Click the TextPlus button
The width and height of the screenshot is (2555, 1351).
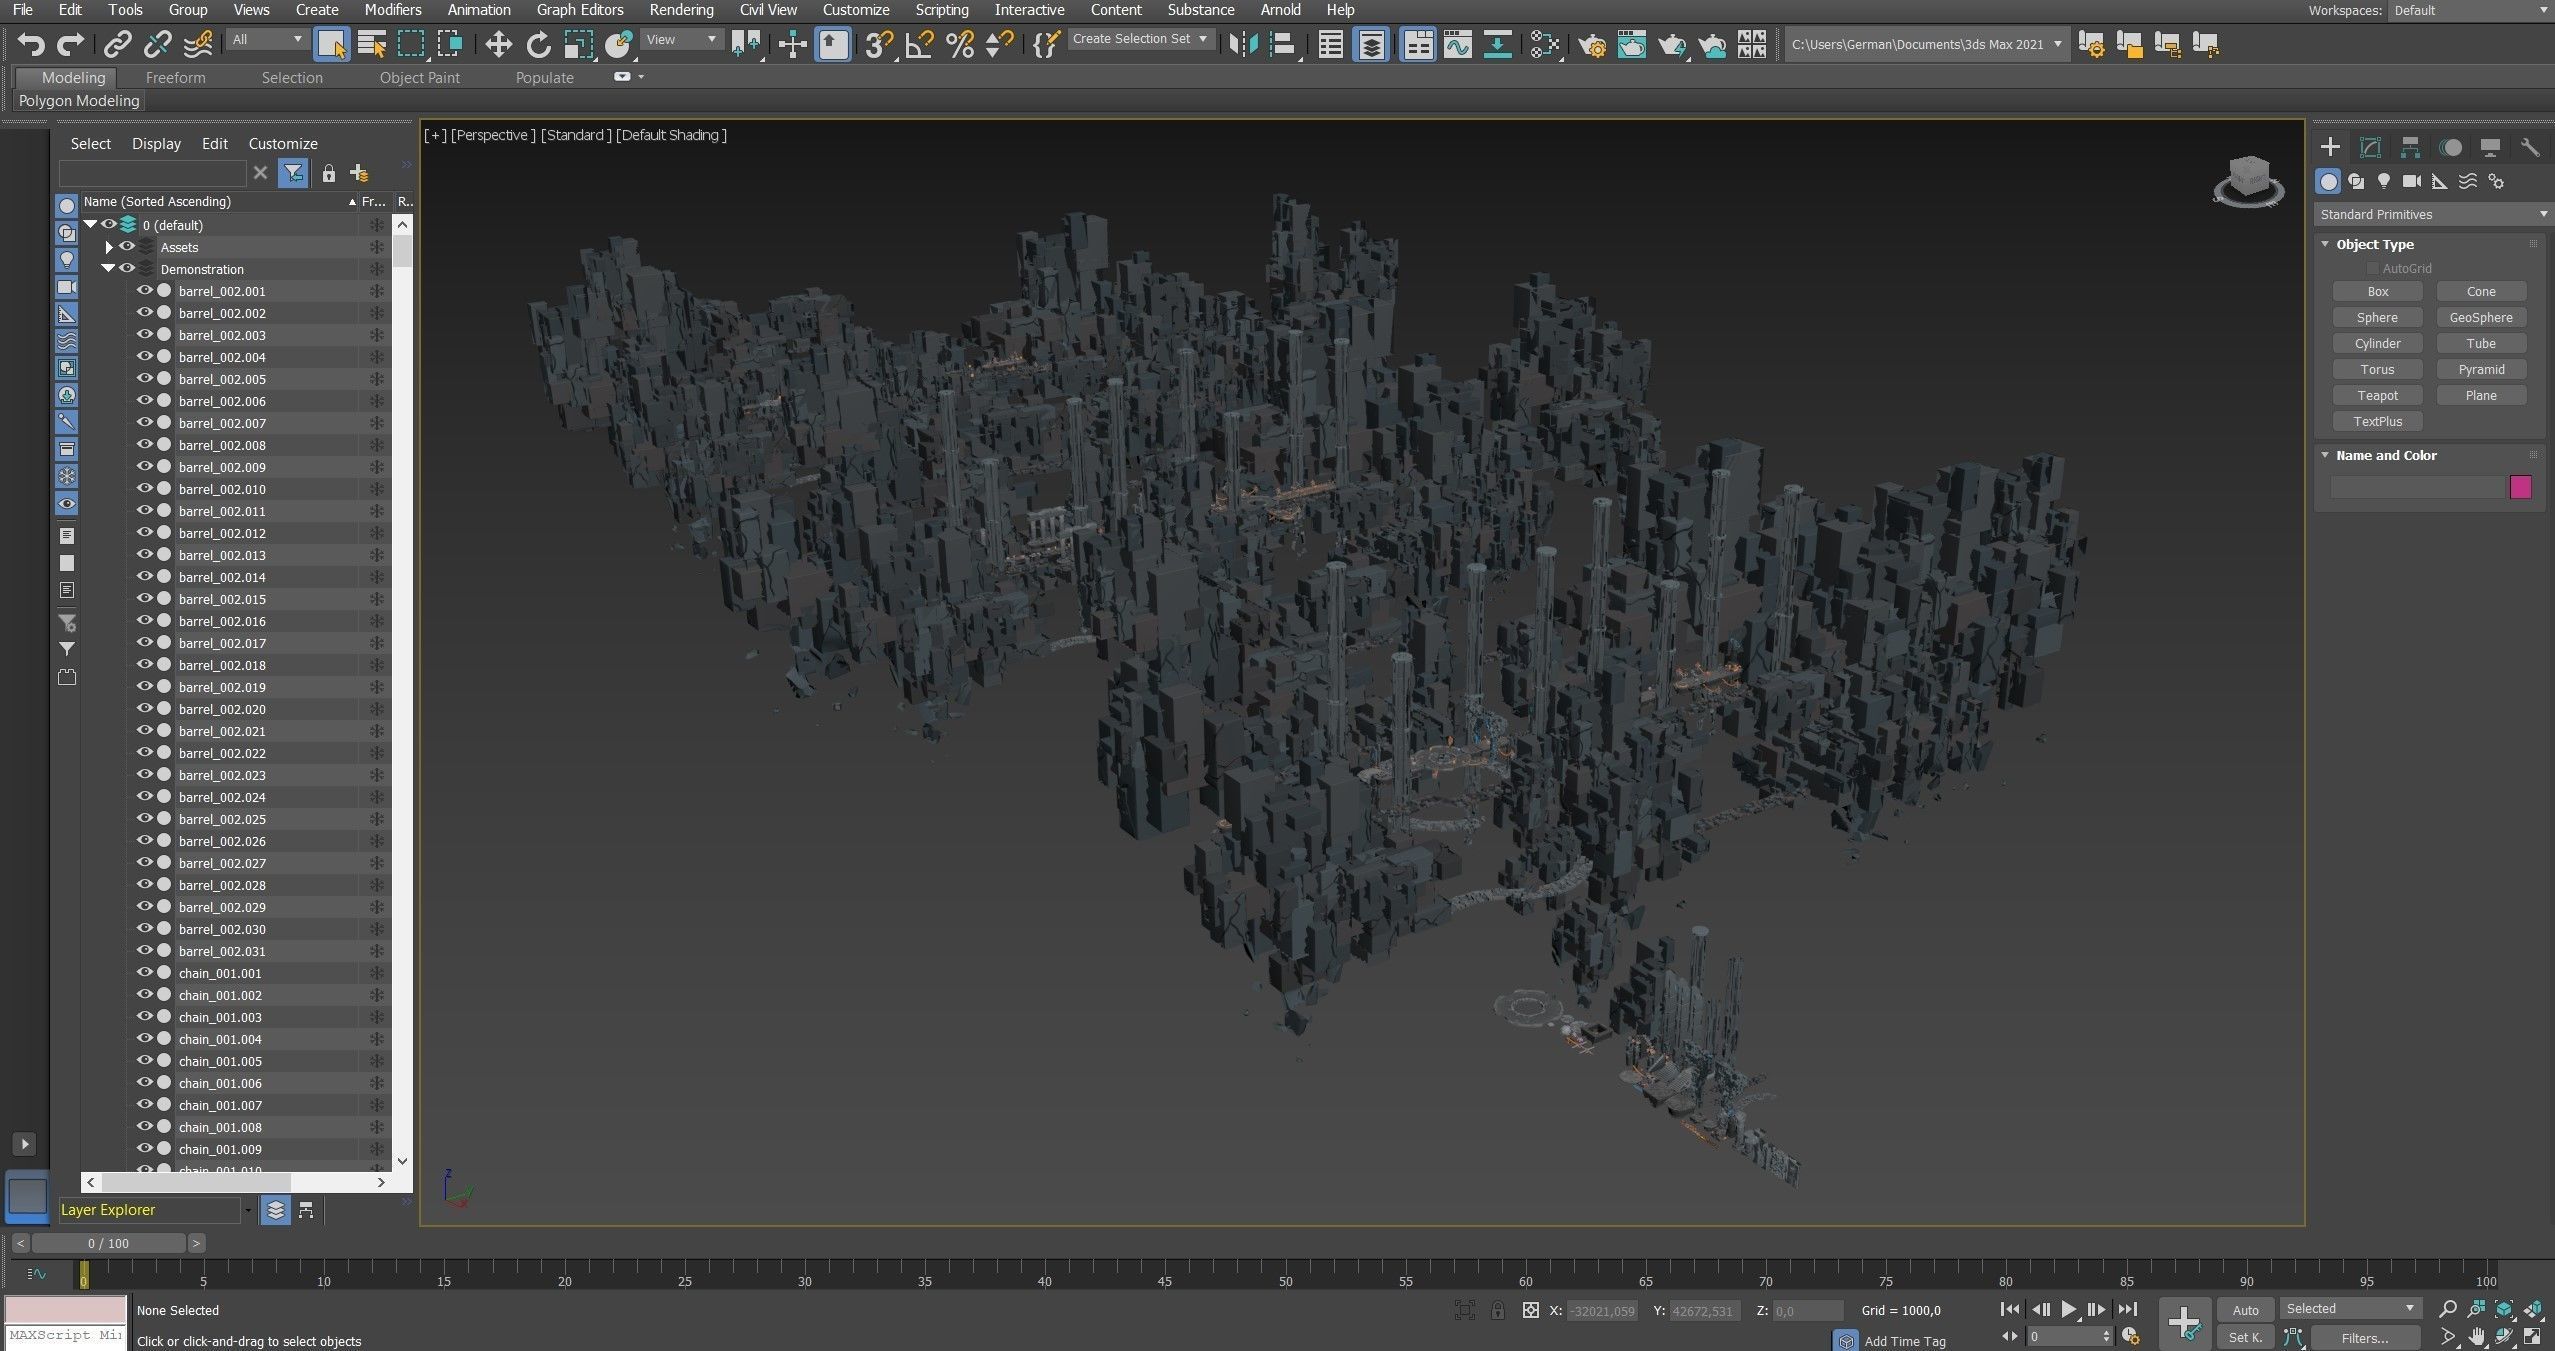2377,422
